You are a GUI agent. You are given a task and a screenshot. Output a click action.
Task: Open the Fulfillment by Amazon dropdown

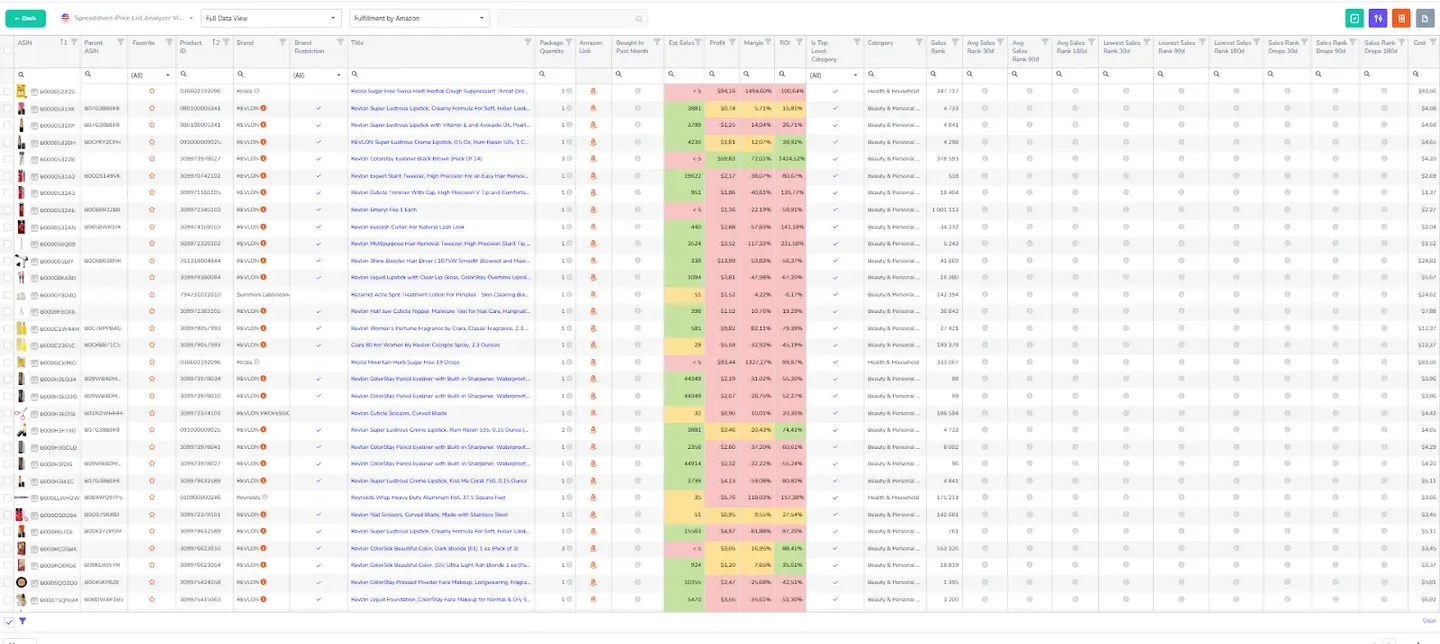coord(420,18)
